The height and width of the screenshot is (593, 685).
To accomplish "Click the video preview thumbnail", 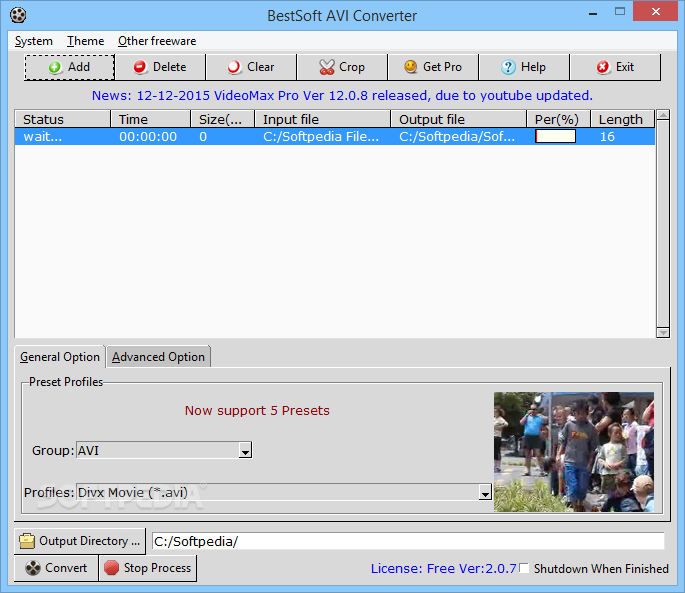I will pyautogui.click(x=574, y=452).
